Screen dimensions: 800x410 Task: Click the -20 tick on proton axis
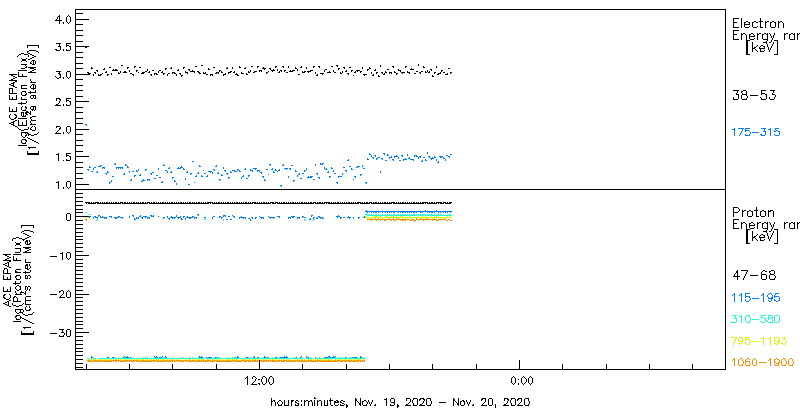pos(60,294)
